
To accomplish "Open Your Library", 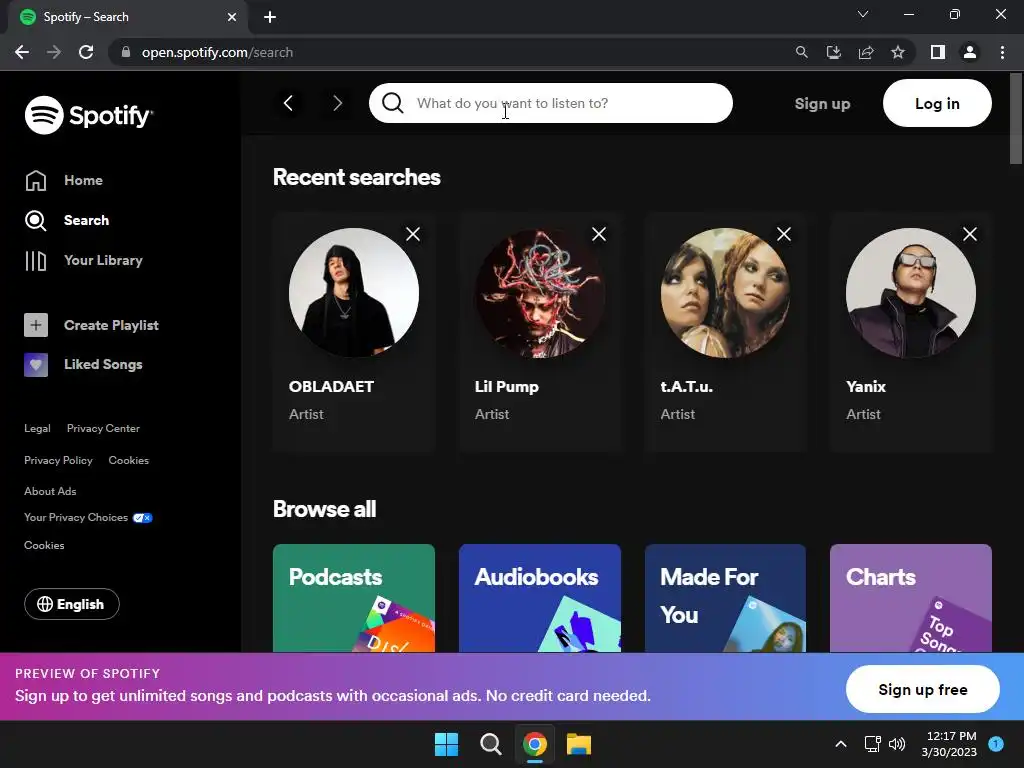I will coord(84,261).
